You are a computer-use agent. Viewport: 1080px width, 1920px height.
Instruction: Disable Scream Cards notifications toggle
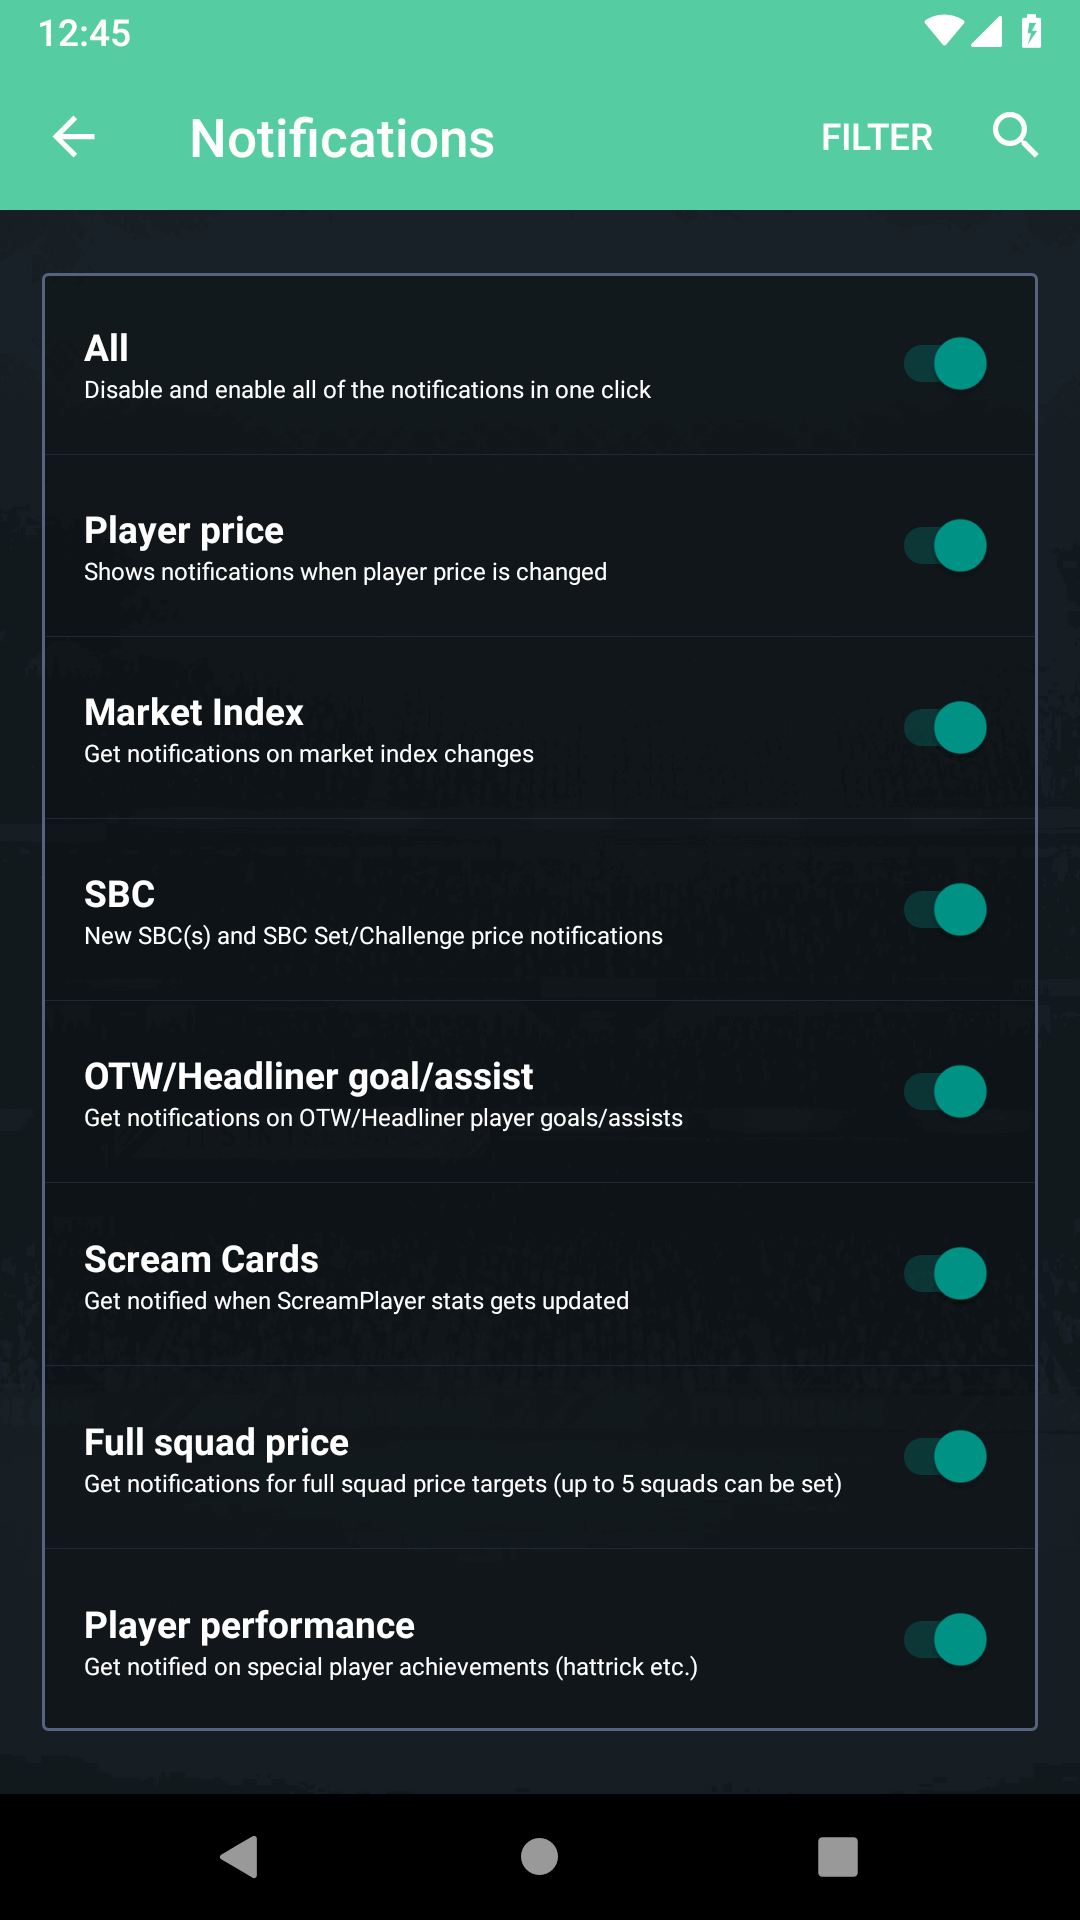pos(945,1274)
